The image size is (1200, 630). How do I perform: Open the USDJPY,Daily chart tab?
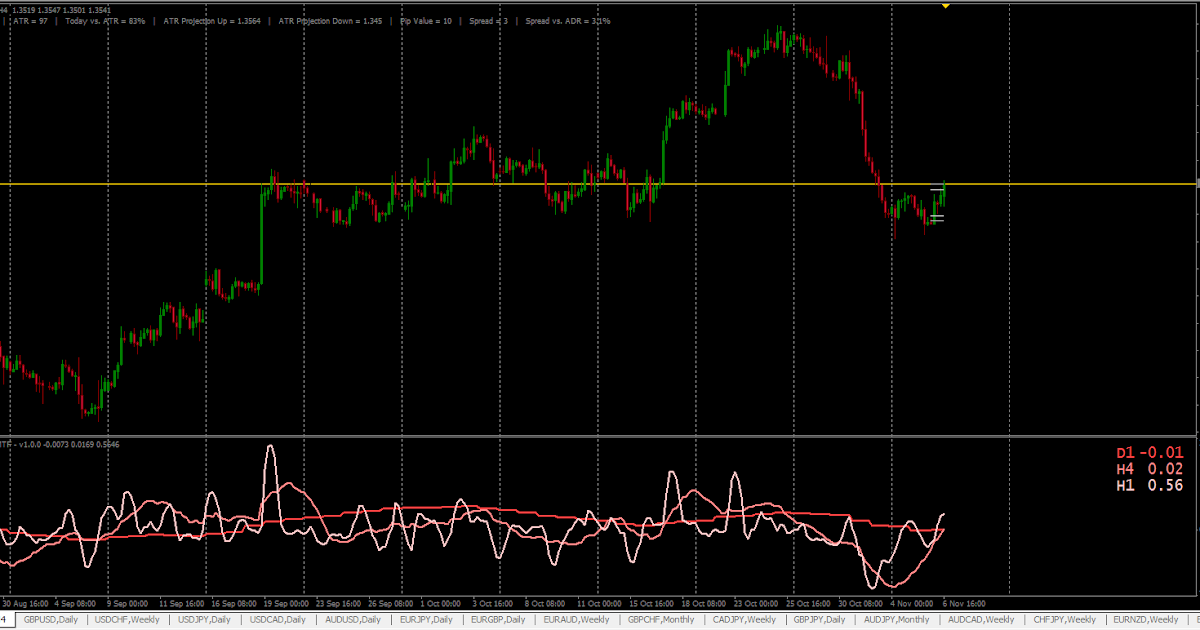point(204,620)
